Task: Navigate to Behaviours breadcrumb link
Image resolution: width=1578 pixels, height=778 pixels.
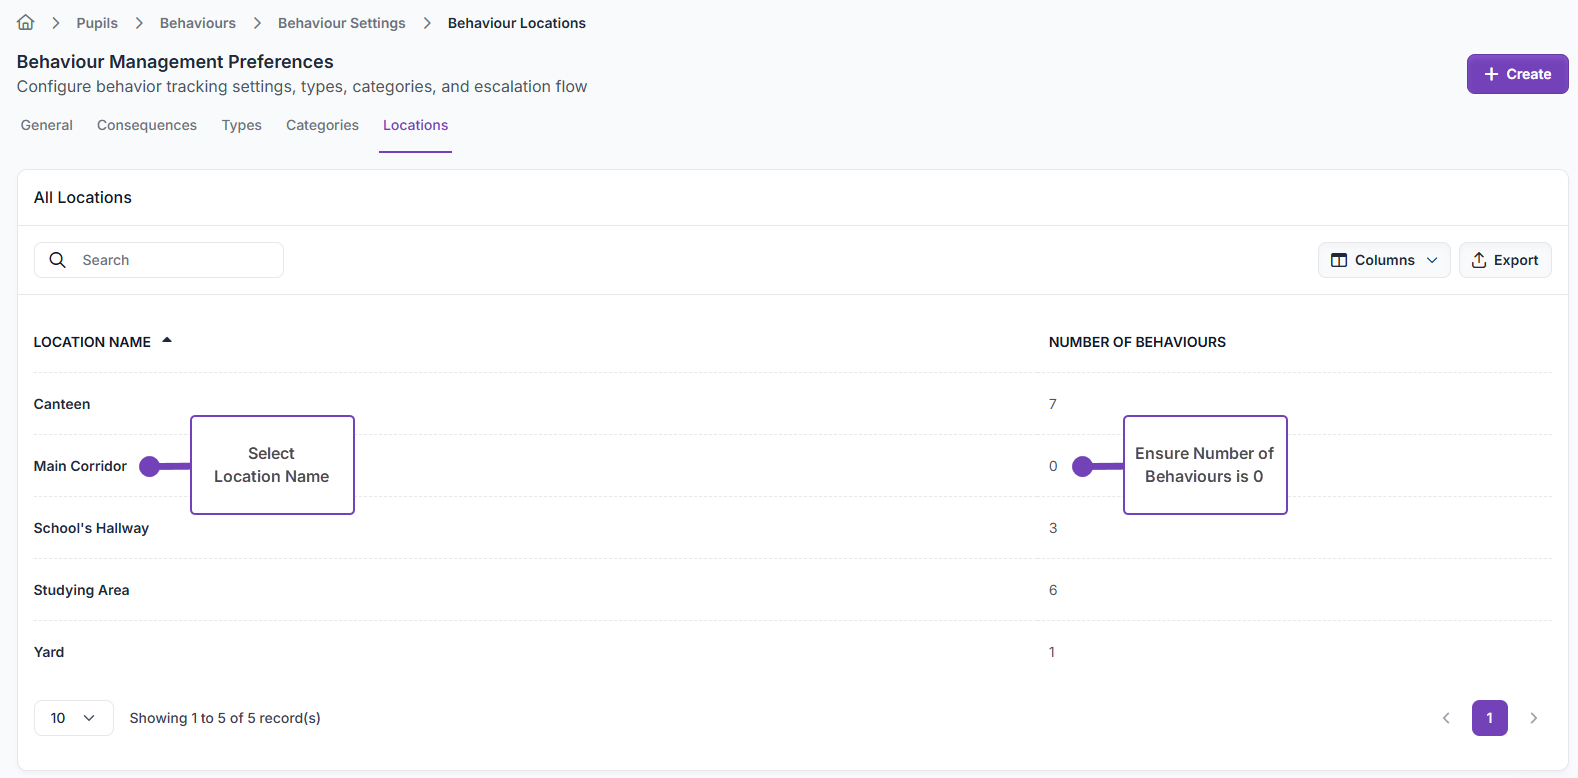Action: pyautogui.click(x=198, y=23)
